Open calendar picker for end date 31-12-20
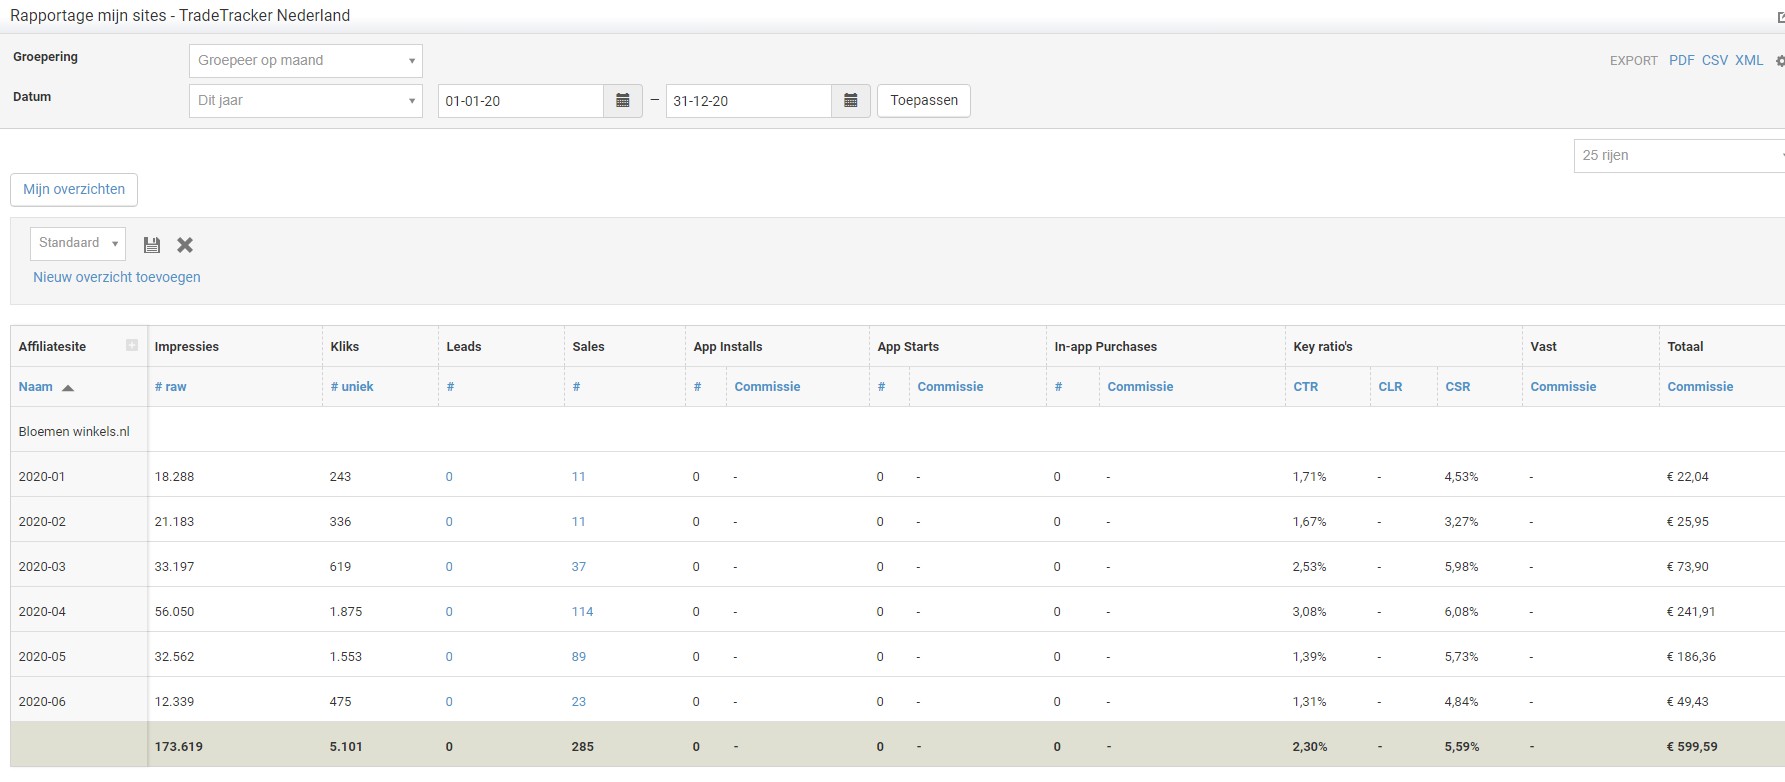Viewport: 1785px width, 782px height. coord(850,101)
